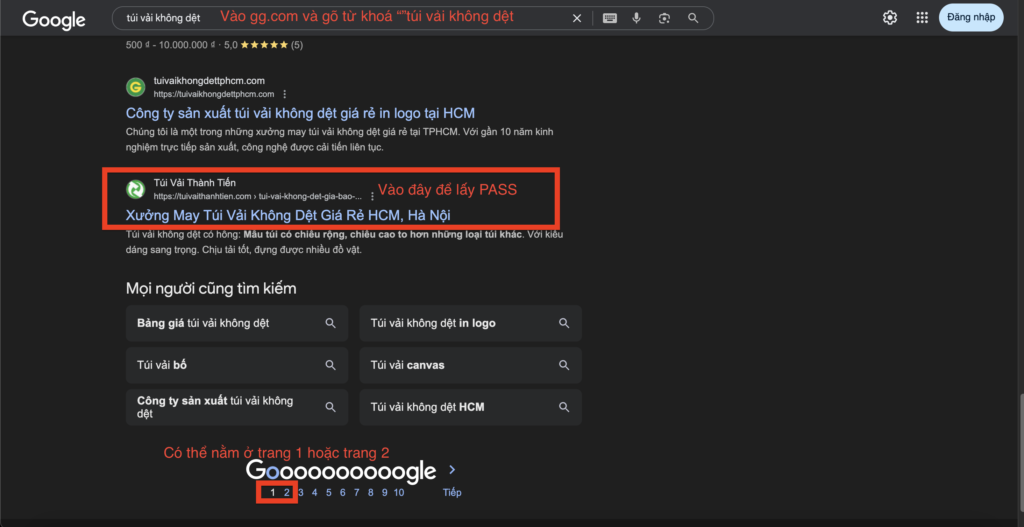1024x527 pixels.
Task: Choose Túi vải không dệt HCM suggestion
Action: (x=470, y=407)
